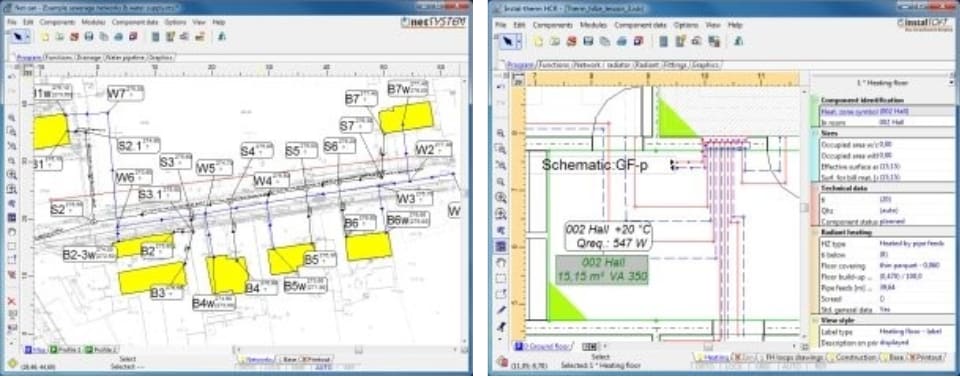Collapse the Component identification section
Viewport: 960px width, 378px height.
(x=815, y=100)
